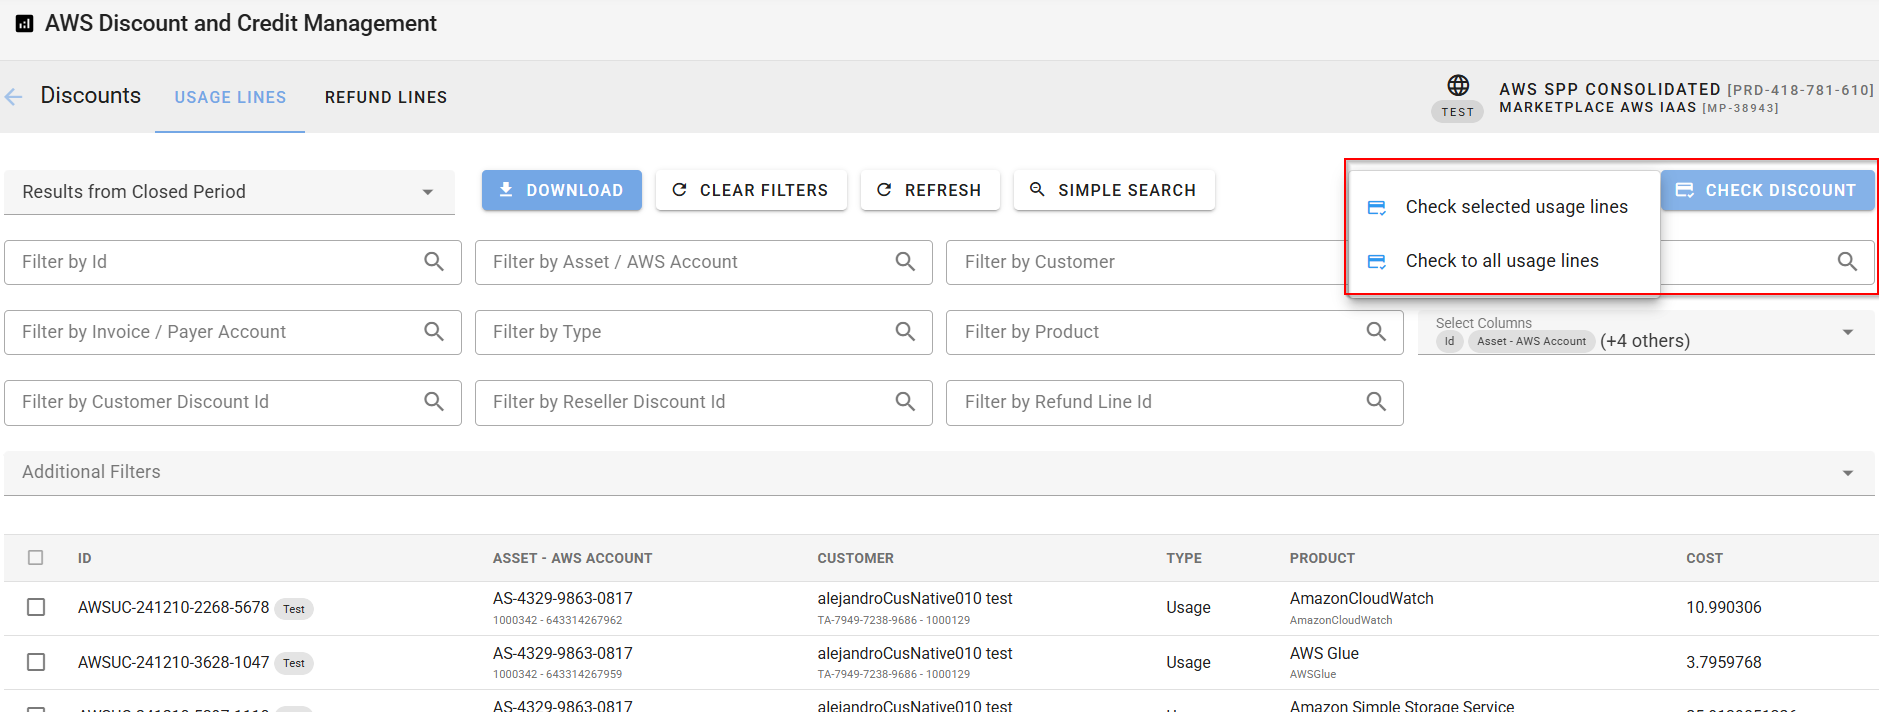Sort by the ID column header
This screenshot has height=712, width=1879.
[84, 558]
